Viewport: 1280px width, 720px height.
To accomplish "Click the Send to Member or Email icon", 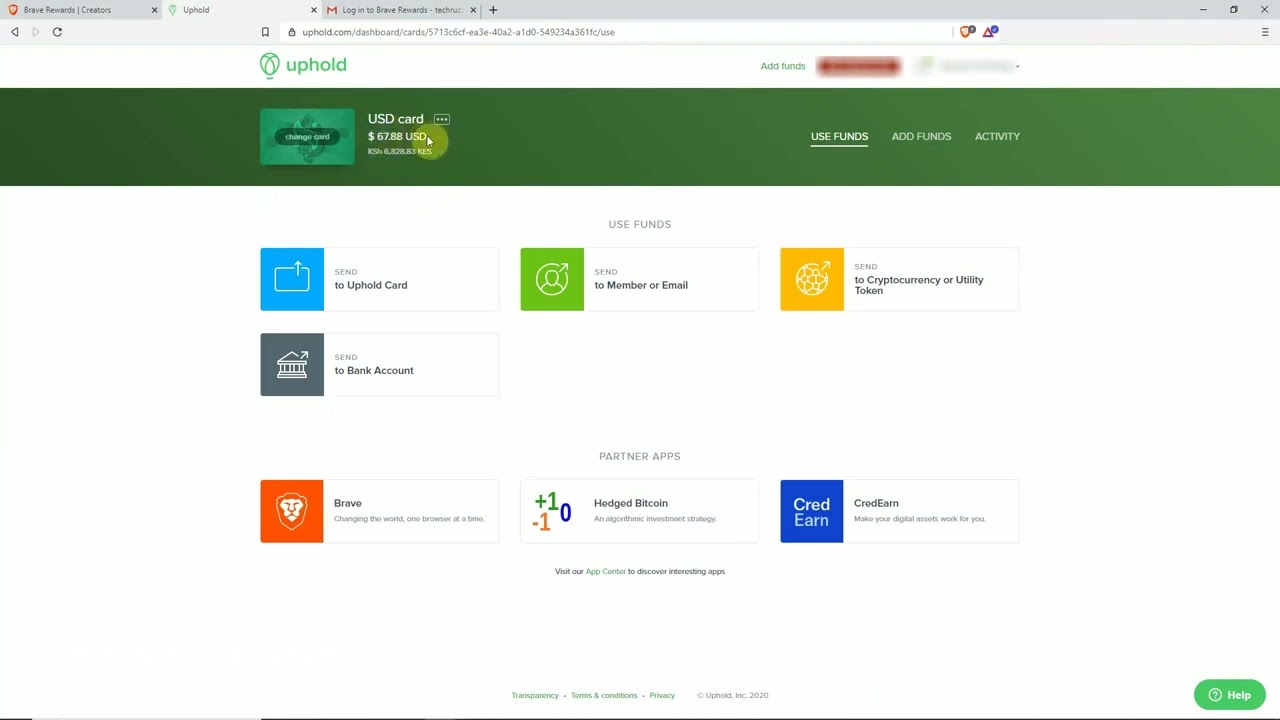I will (x=552, y=279).
